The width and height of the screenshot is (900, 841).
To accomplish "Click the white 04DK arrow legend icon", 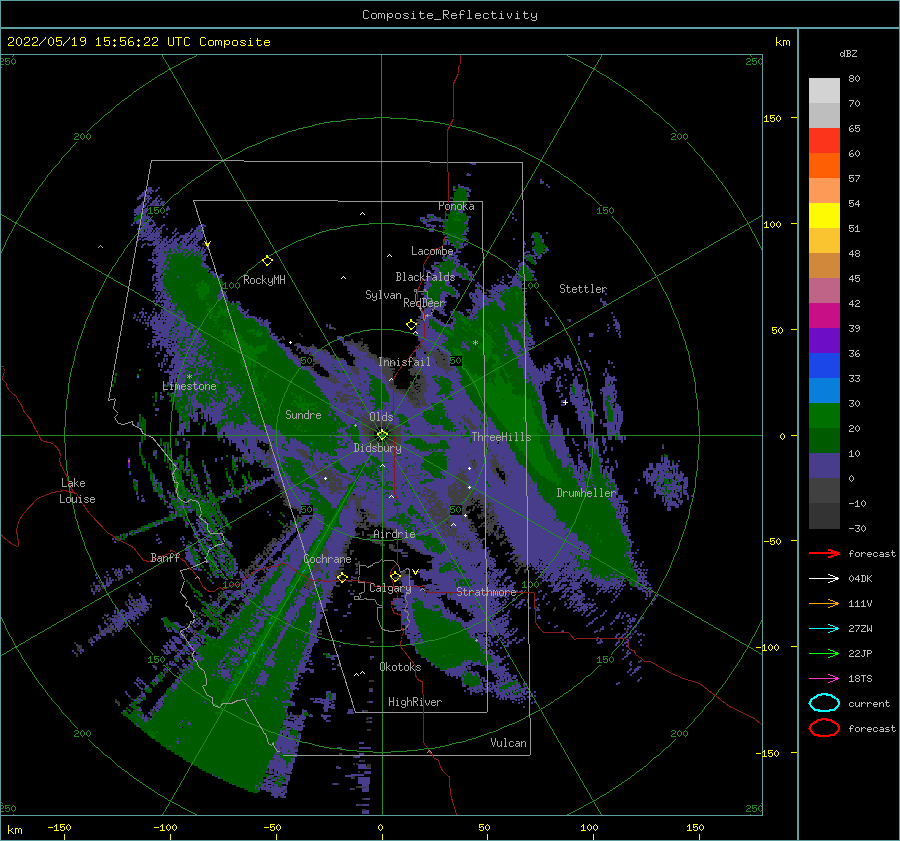I will point(824,579).
